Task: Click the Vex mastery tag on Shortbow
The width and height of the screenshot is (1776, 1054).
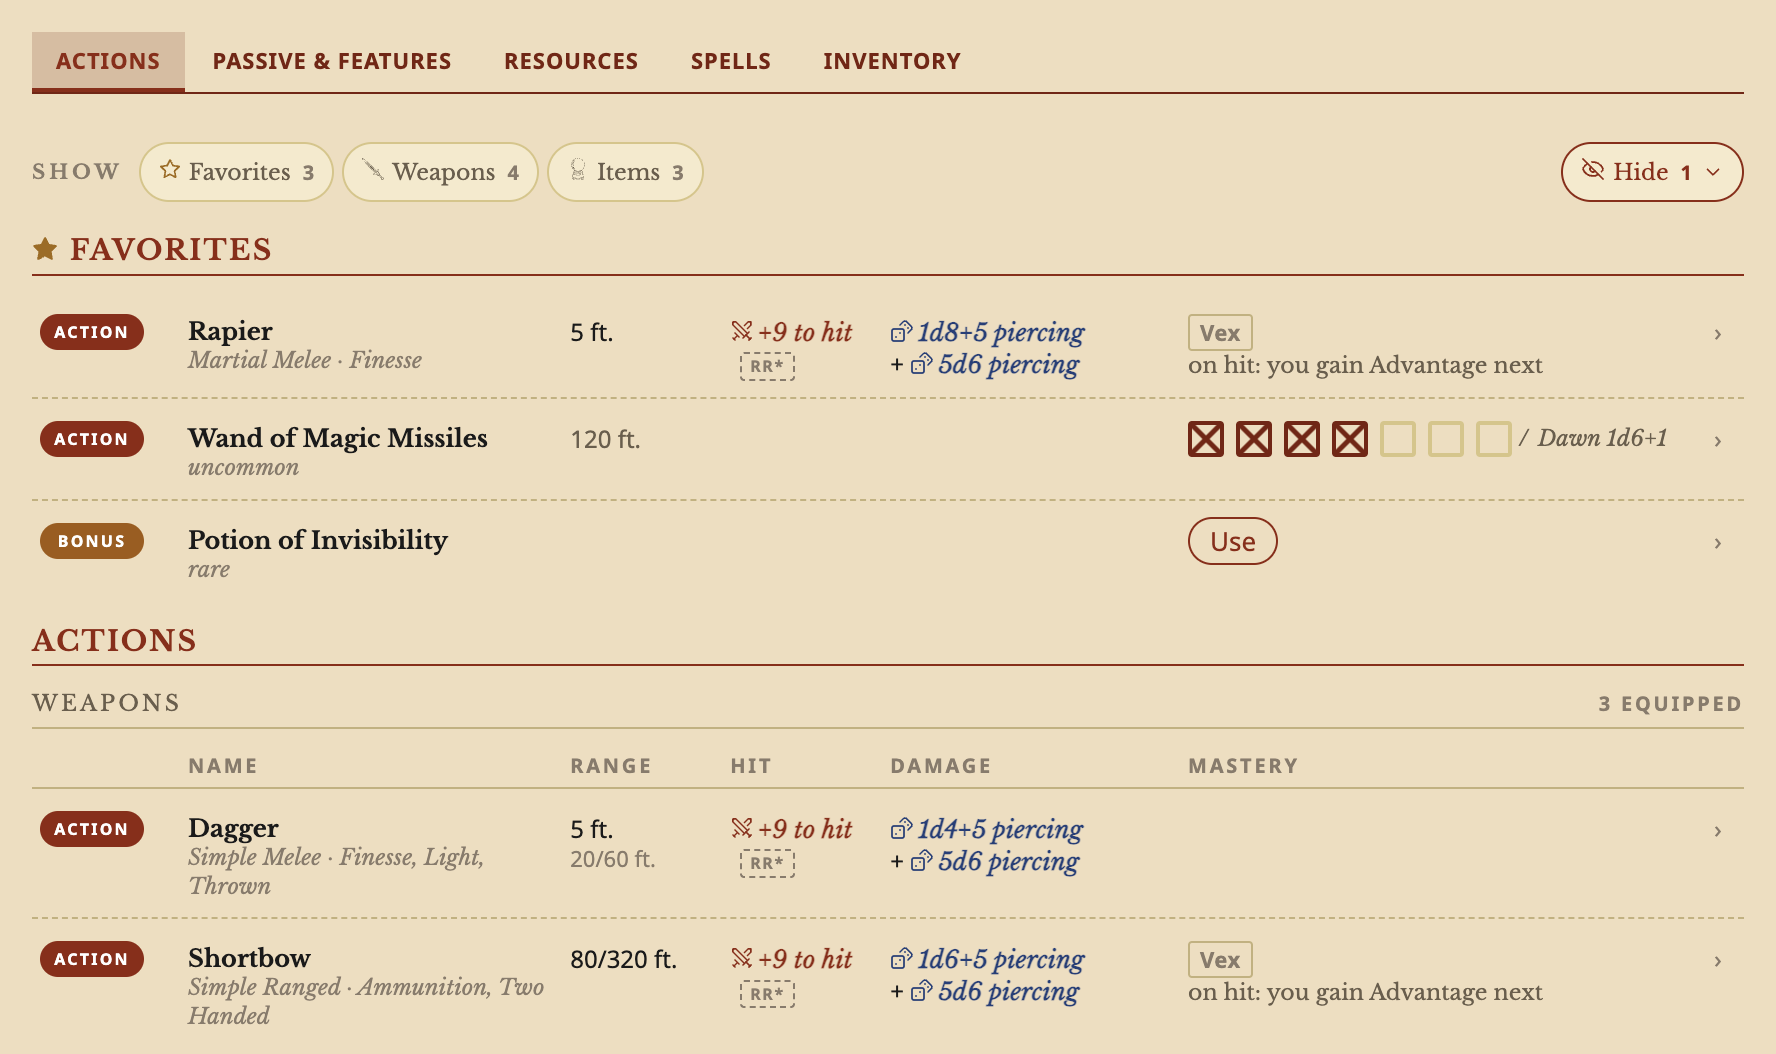Action: 1220,960
